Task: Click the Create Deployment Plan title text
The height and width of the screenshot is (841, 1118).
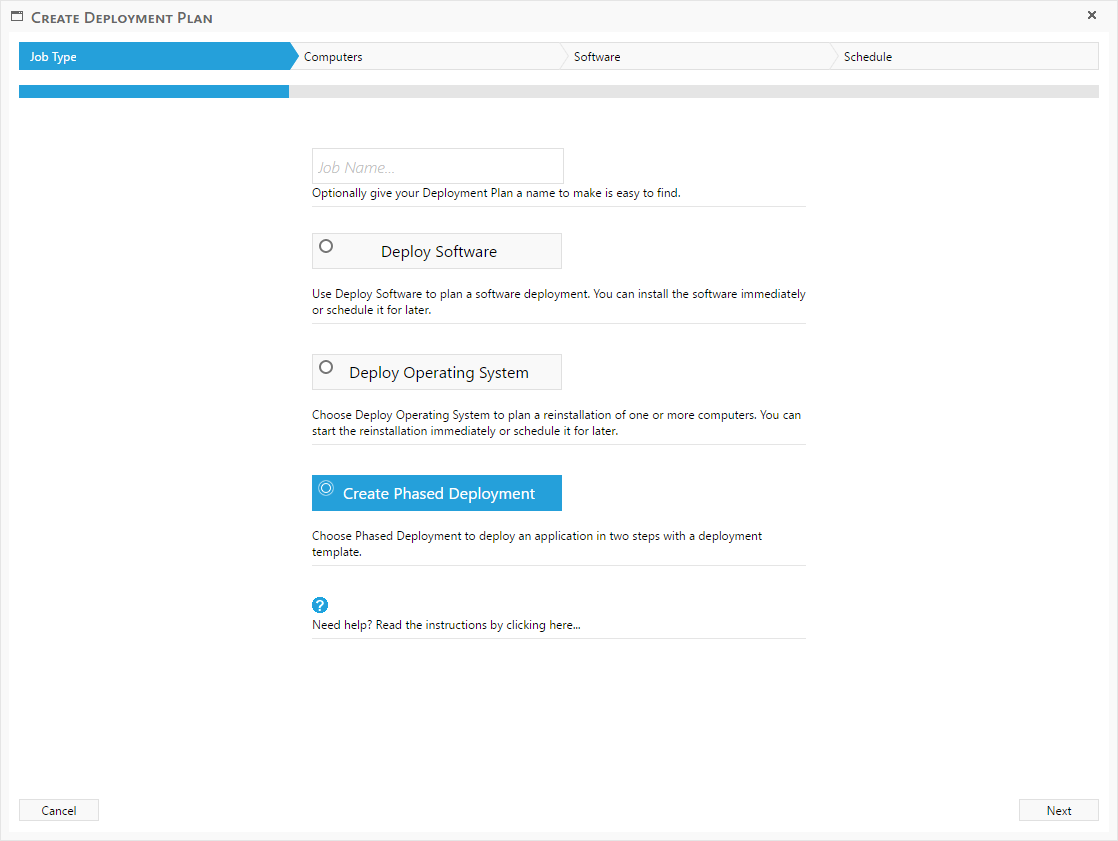Action: click(122, 18)
